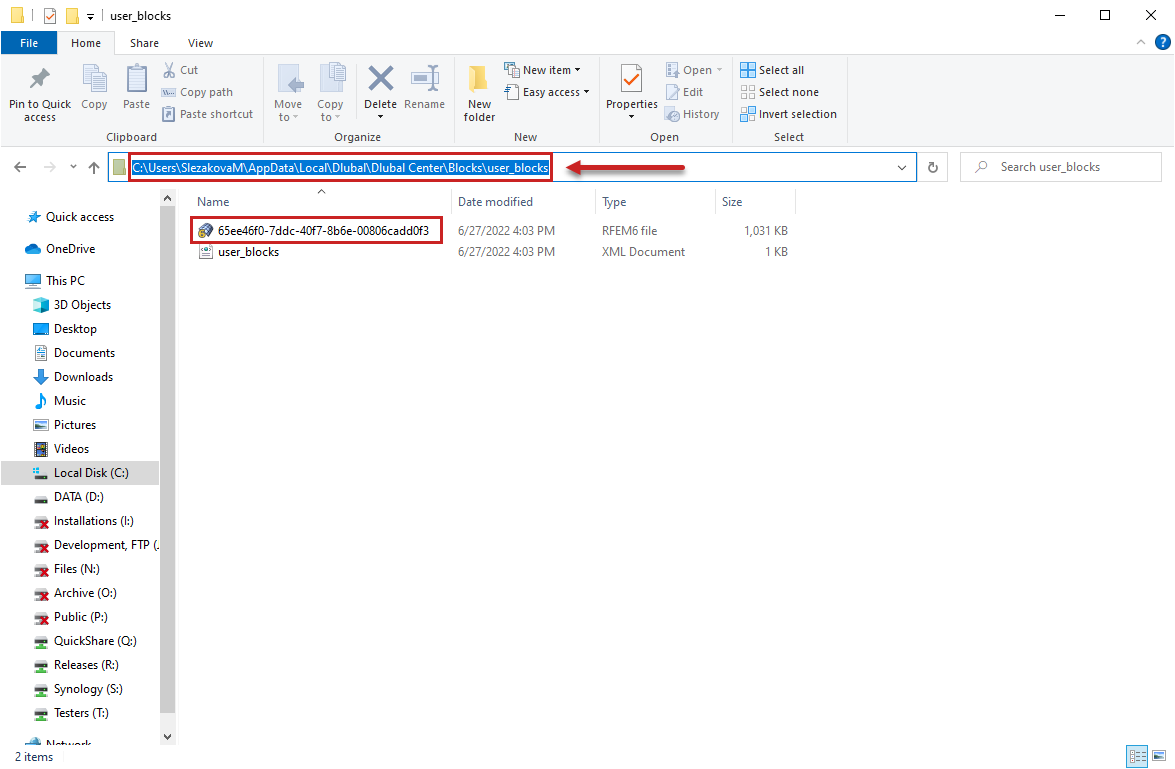This screenshot has width=1175, height=769.
Task: Click Invert selection
Action: [x=788, y=113]
